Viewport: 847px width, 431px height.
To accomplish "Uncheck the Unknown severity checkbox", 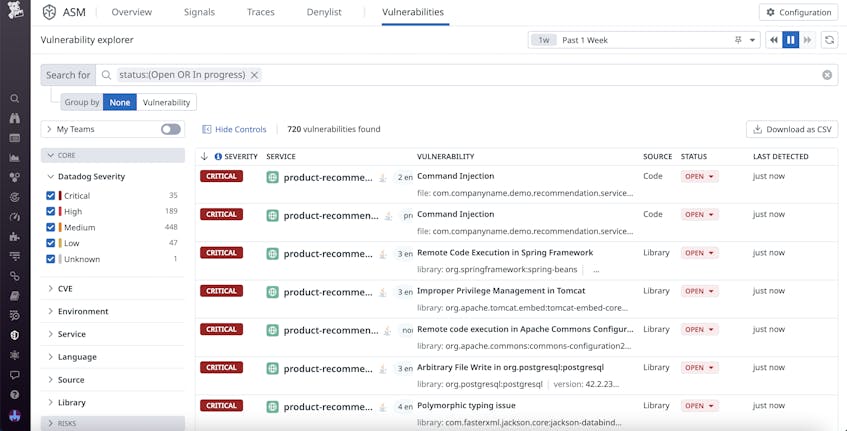I will [x=51, y=259].
